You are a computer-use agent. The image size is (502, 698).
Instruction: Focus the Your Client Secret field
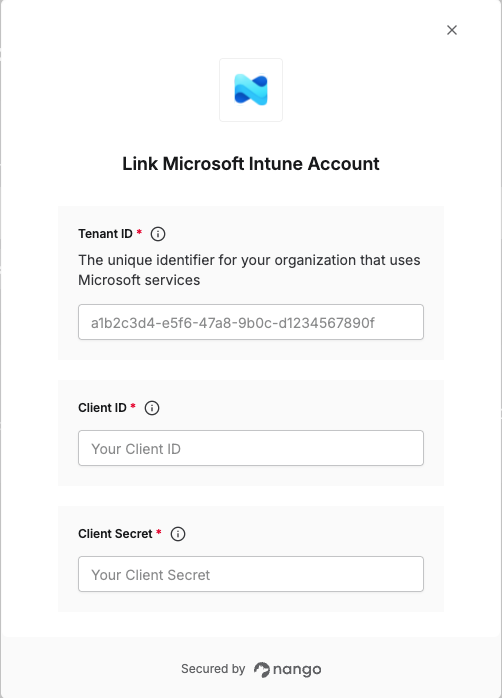pos(251,574)
